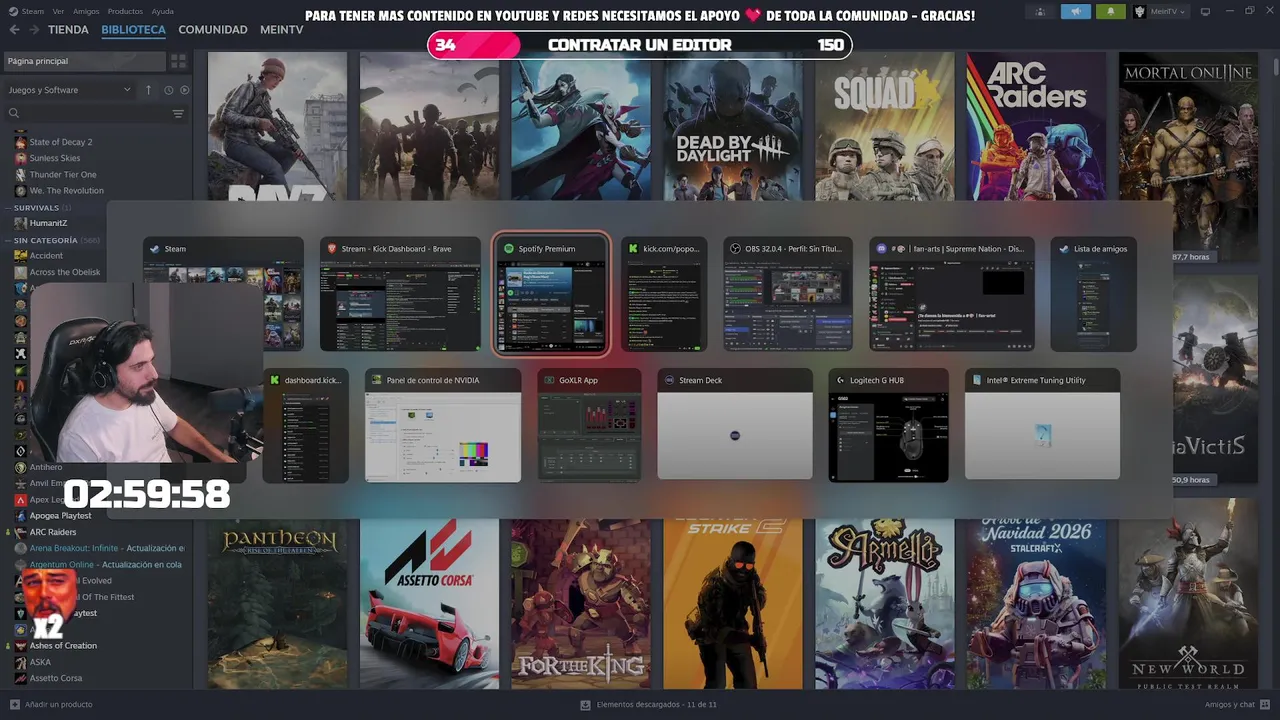Open the advanced filter lines icon
Viewport: 1280px width, 720px height.
coord(178,114)
